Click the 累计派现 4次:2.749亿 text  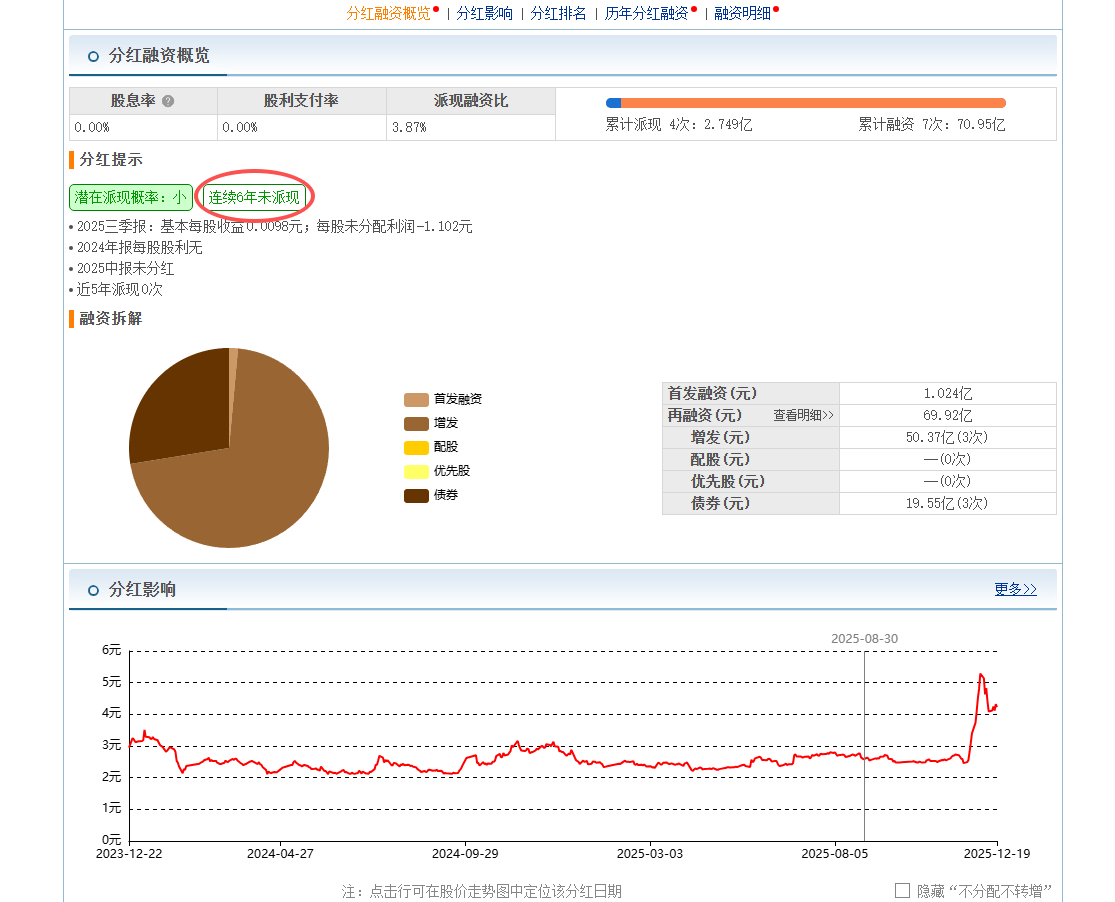pyautogui.click(x=679, y=124)
